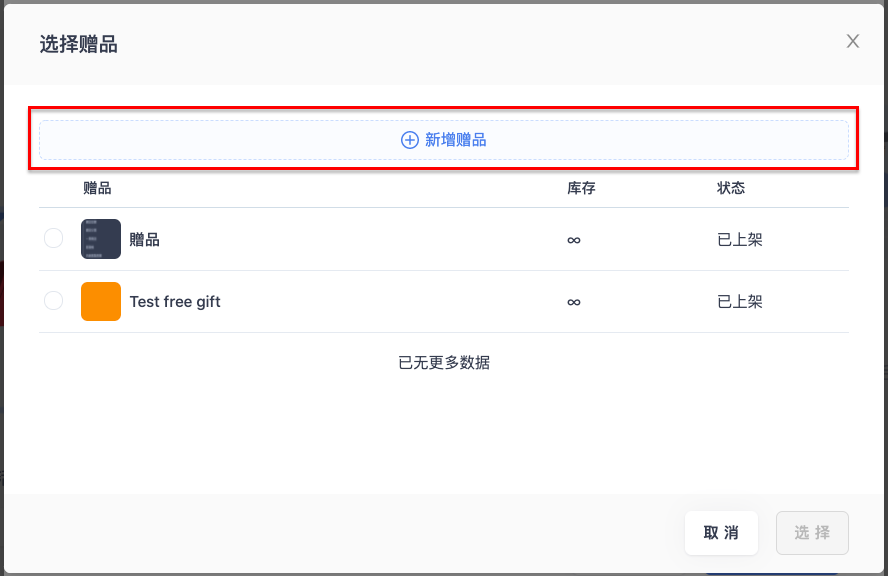The height and width of the screenshot is (576, 888).
Task: Click the 选择赠品 dialog title
Action: (x=79, y=44)
